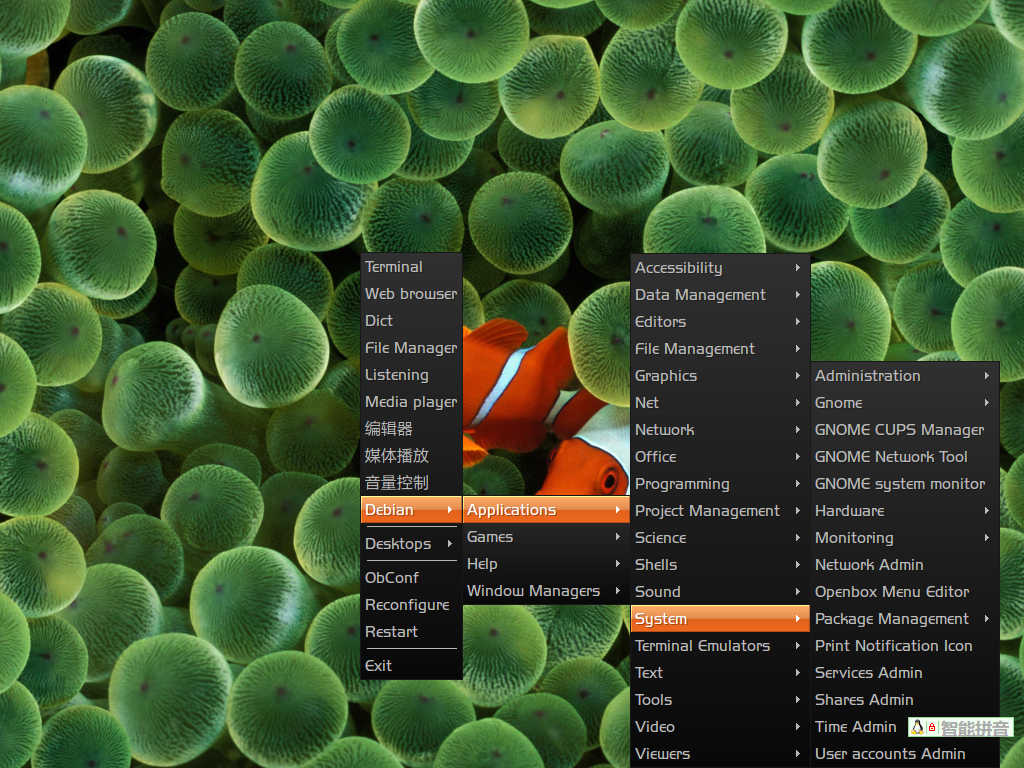Open the Window Managers submenu
Image resolution: width=1024 pixels, height=768 pixels.
point(546,591)
